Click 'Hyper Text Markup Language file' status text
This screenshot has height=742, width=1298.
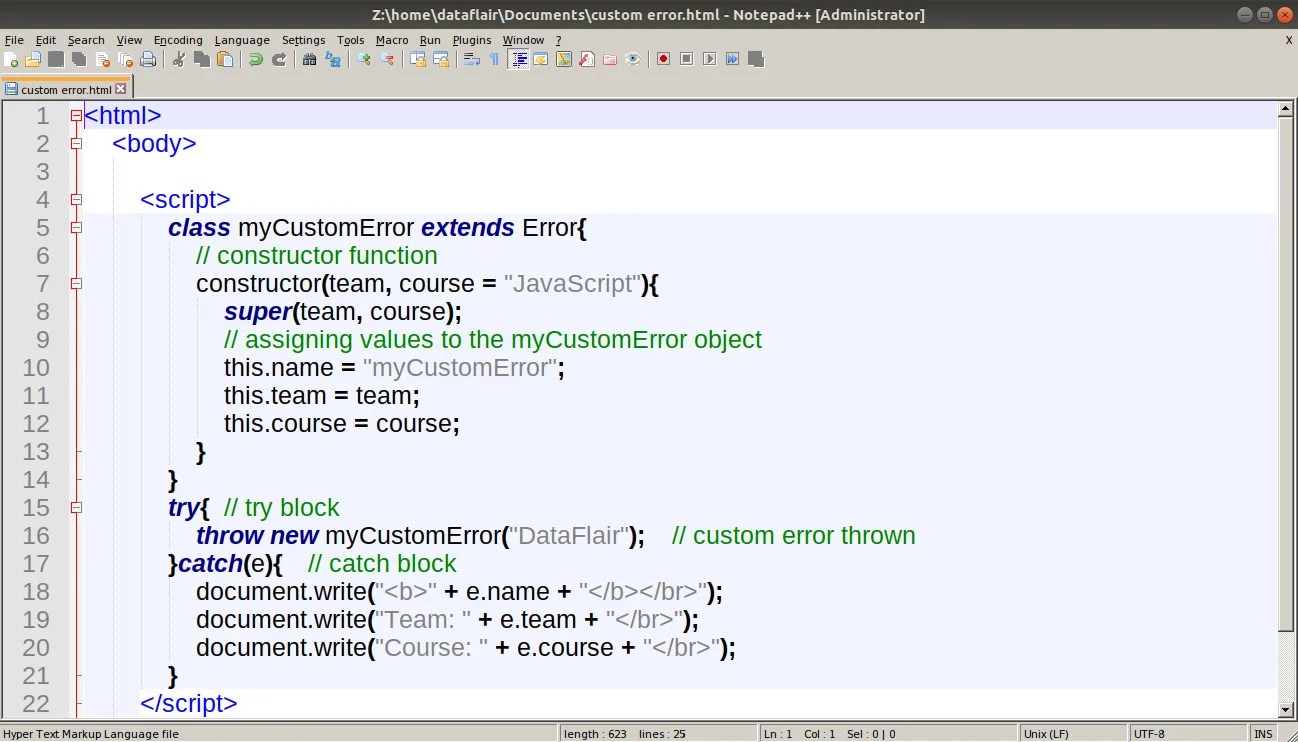click(x=91, y=734)
